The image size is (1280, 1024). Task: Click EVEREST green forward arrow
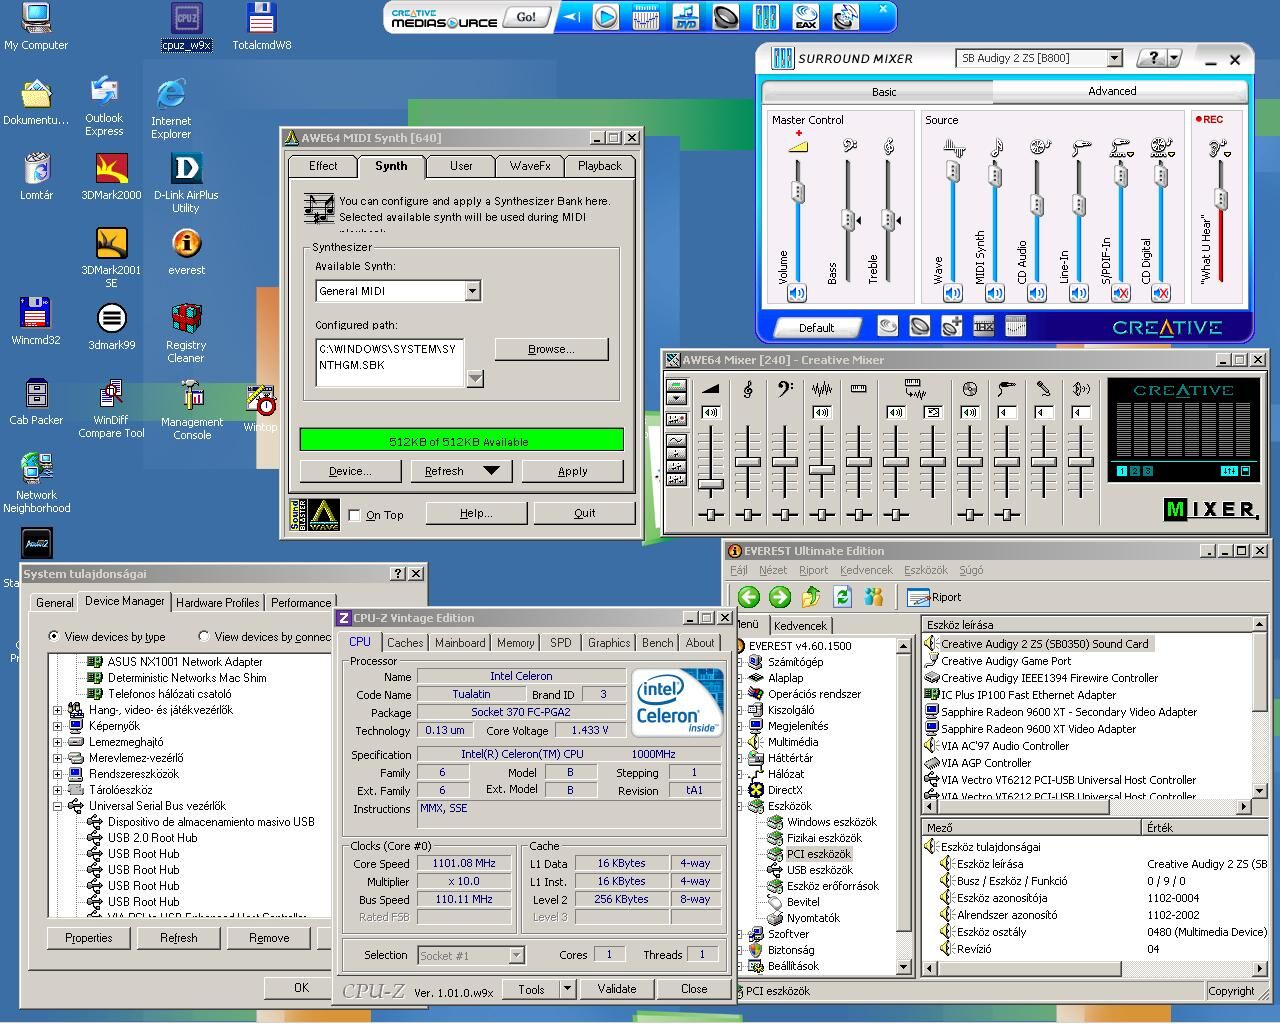pos(779,597)
